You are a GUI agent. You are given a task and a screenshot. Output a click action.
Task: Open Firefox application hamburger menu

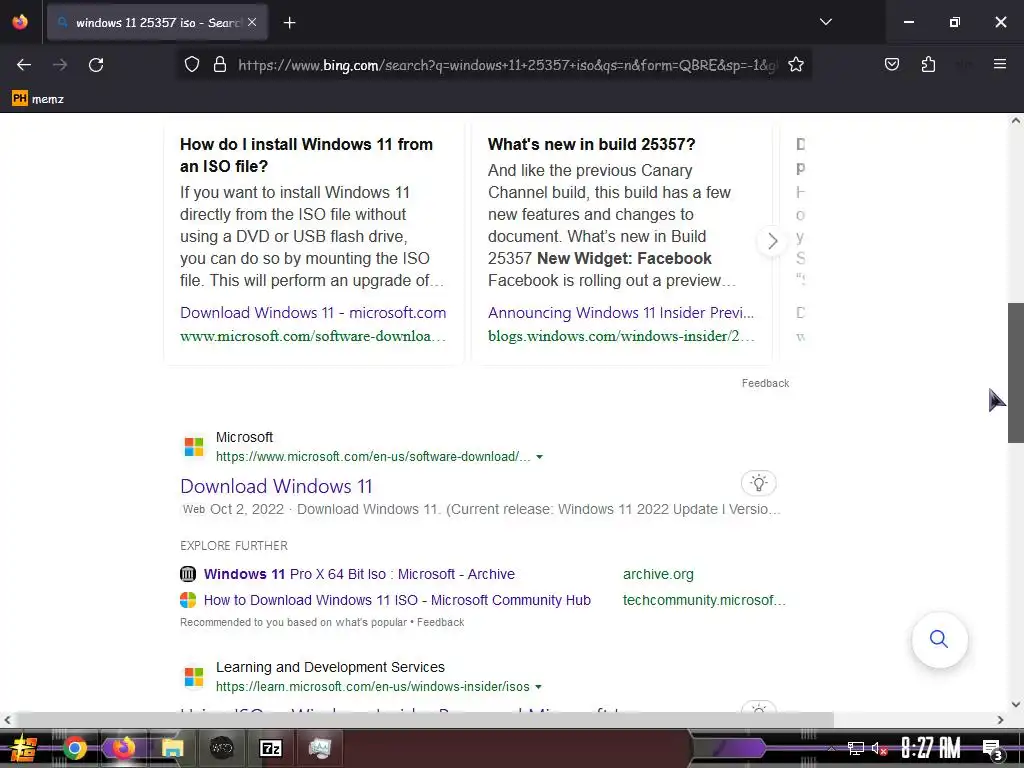999,64
